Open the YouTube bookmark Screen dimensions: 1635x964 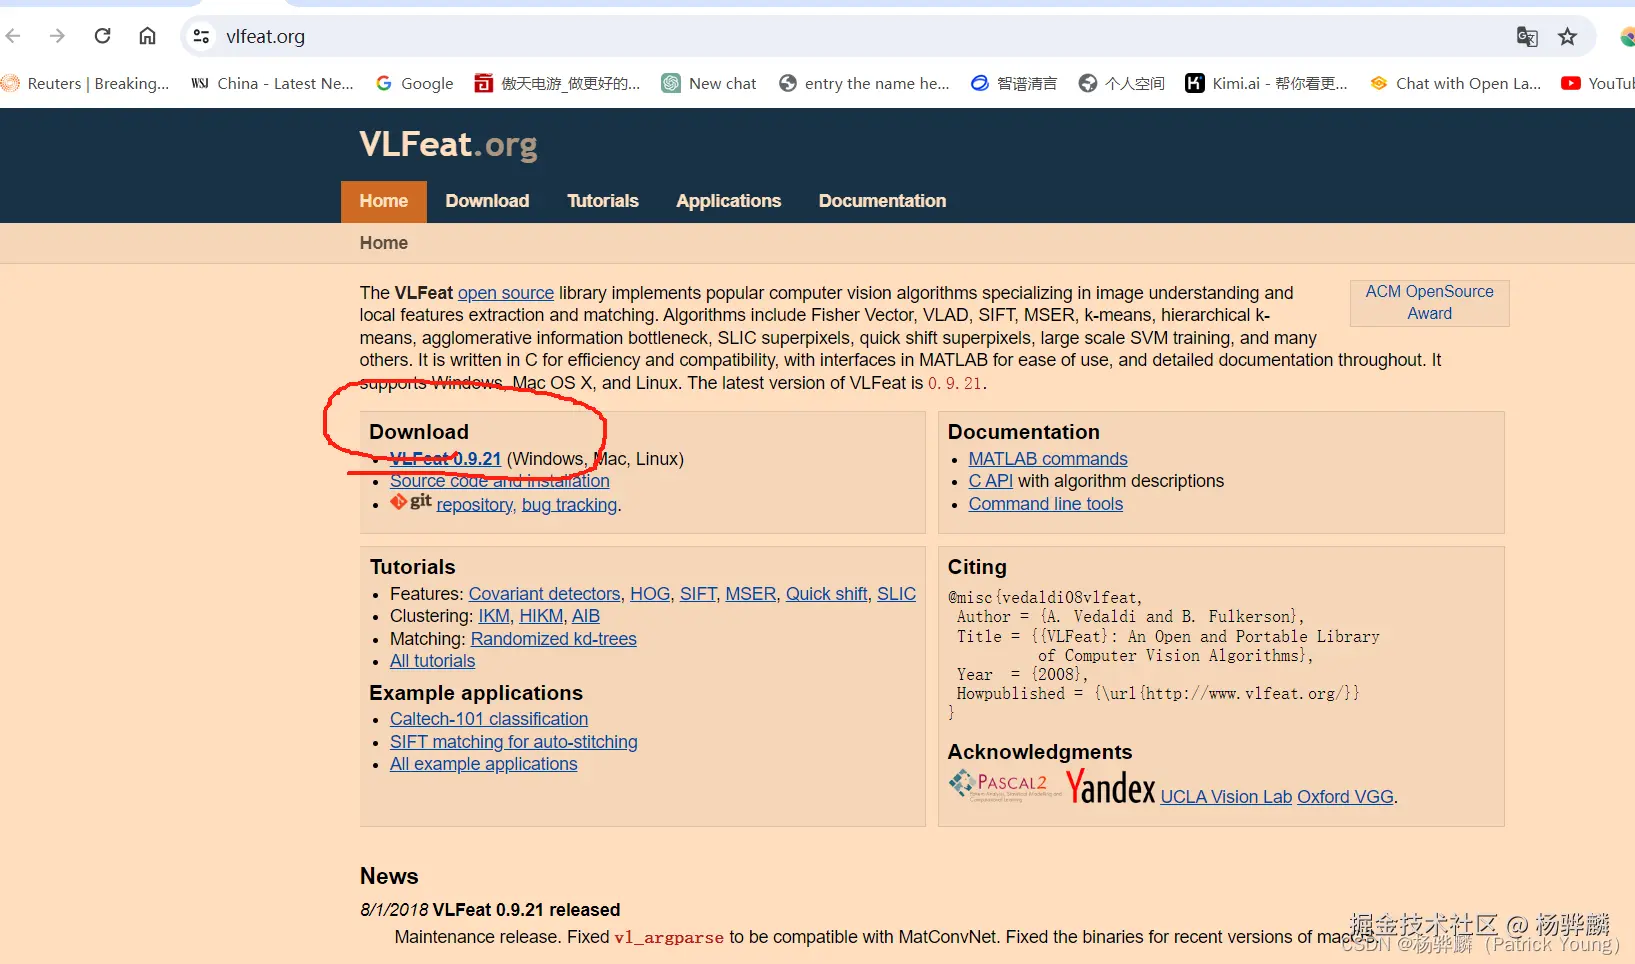[x=1598, y=84]
